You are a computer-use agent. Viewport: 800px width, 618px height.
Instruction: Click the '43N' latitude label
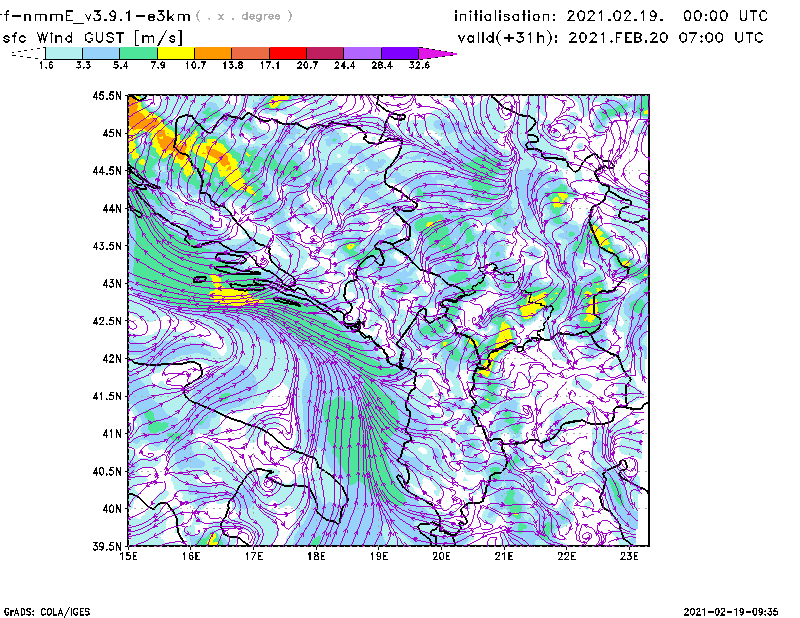click(112, 283)
